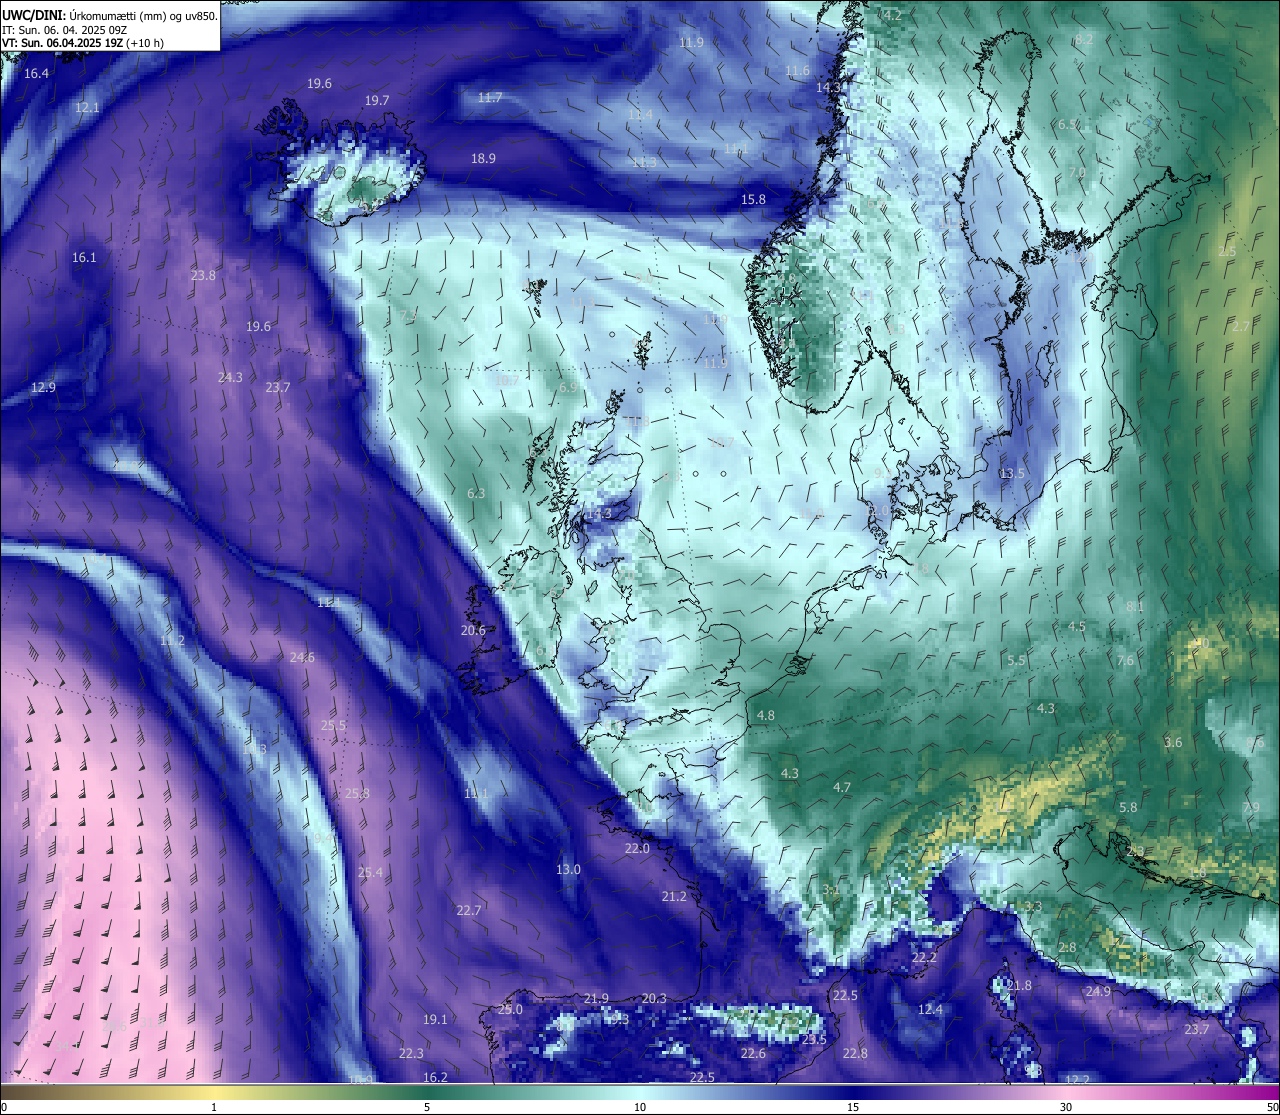Screen dimensions: 1280x1115
Task: Select the 18.9 value east of Iceland
Action: [x=483, y=159]
